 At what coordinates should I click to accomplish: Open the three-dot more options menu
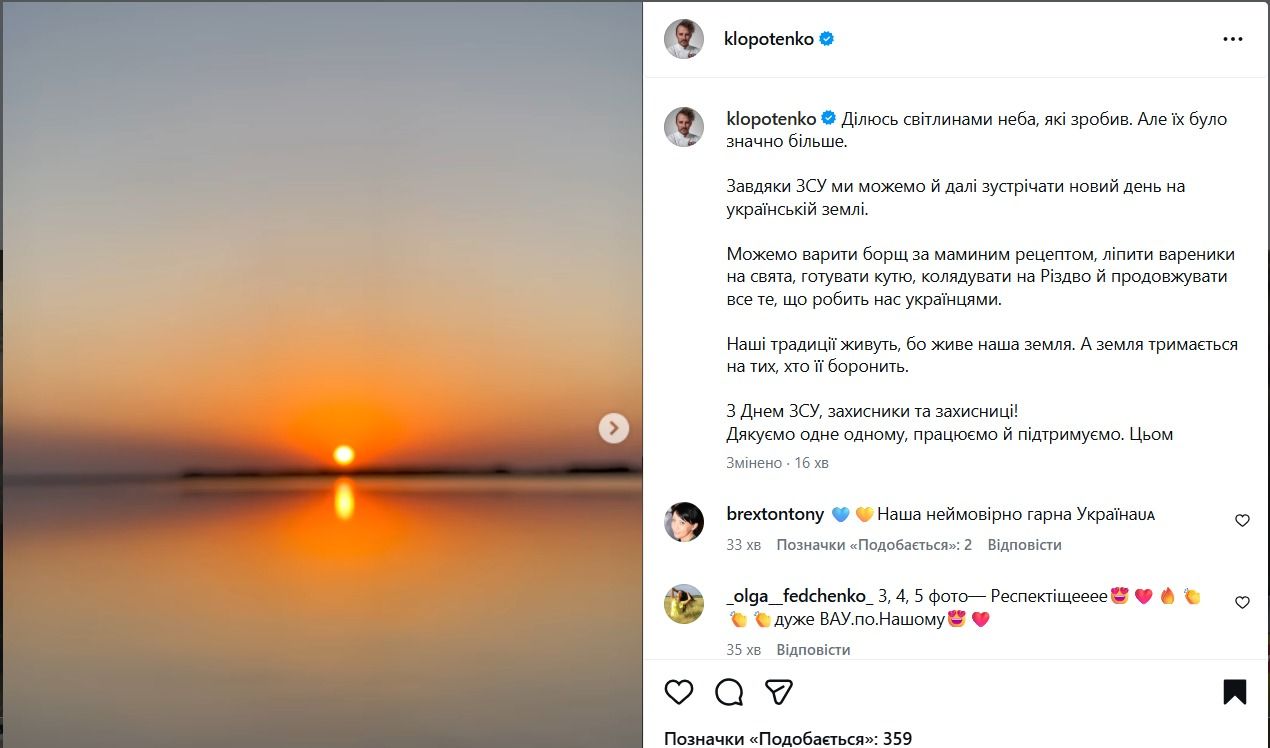click(1232, 40)
